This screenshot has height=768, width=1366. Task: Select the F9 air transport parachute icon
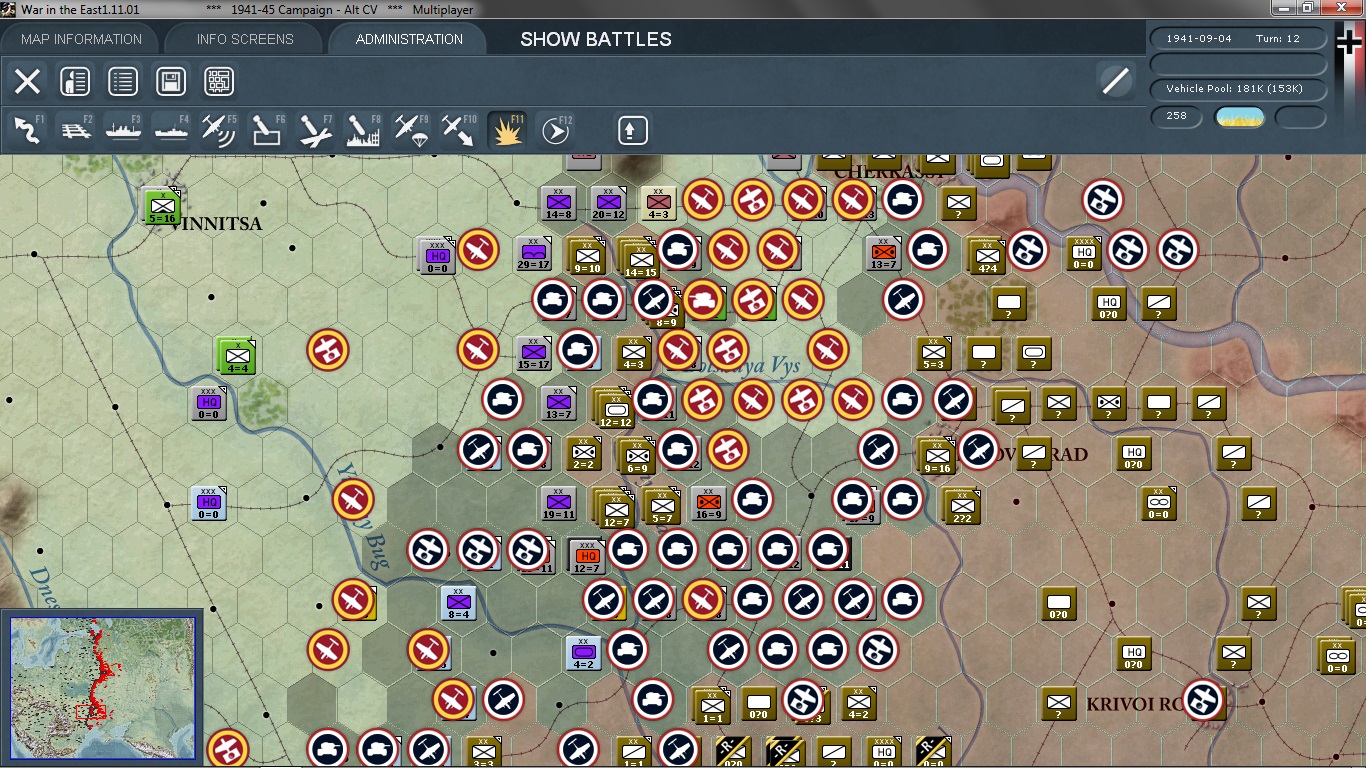(411, 130)
